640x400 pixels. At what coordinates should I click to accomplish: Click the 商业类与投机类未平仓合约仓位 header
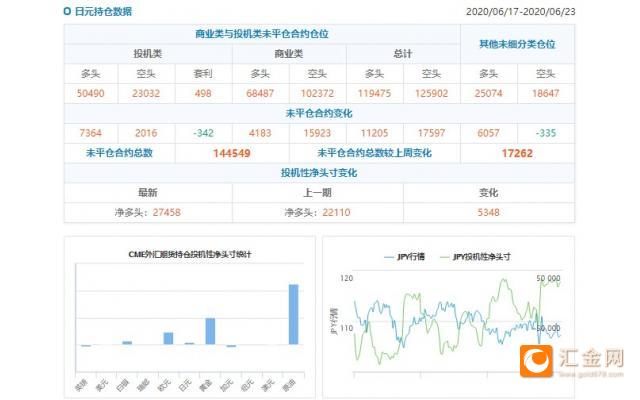pos(262,34)
